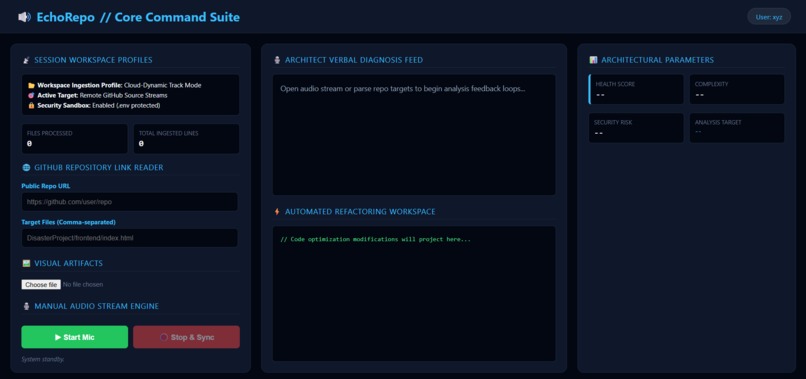Screen dimensions: 806x379
Task: Focus the Target Files comma-separated input
Action: (x=130, y=238)
